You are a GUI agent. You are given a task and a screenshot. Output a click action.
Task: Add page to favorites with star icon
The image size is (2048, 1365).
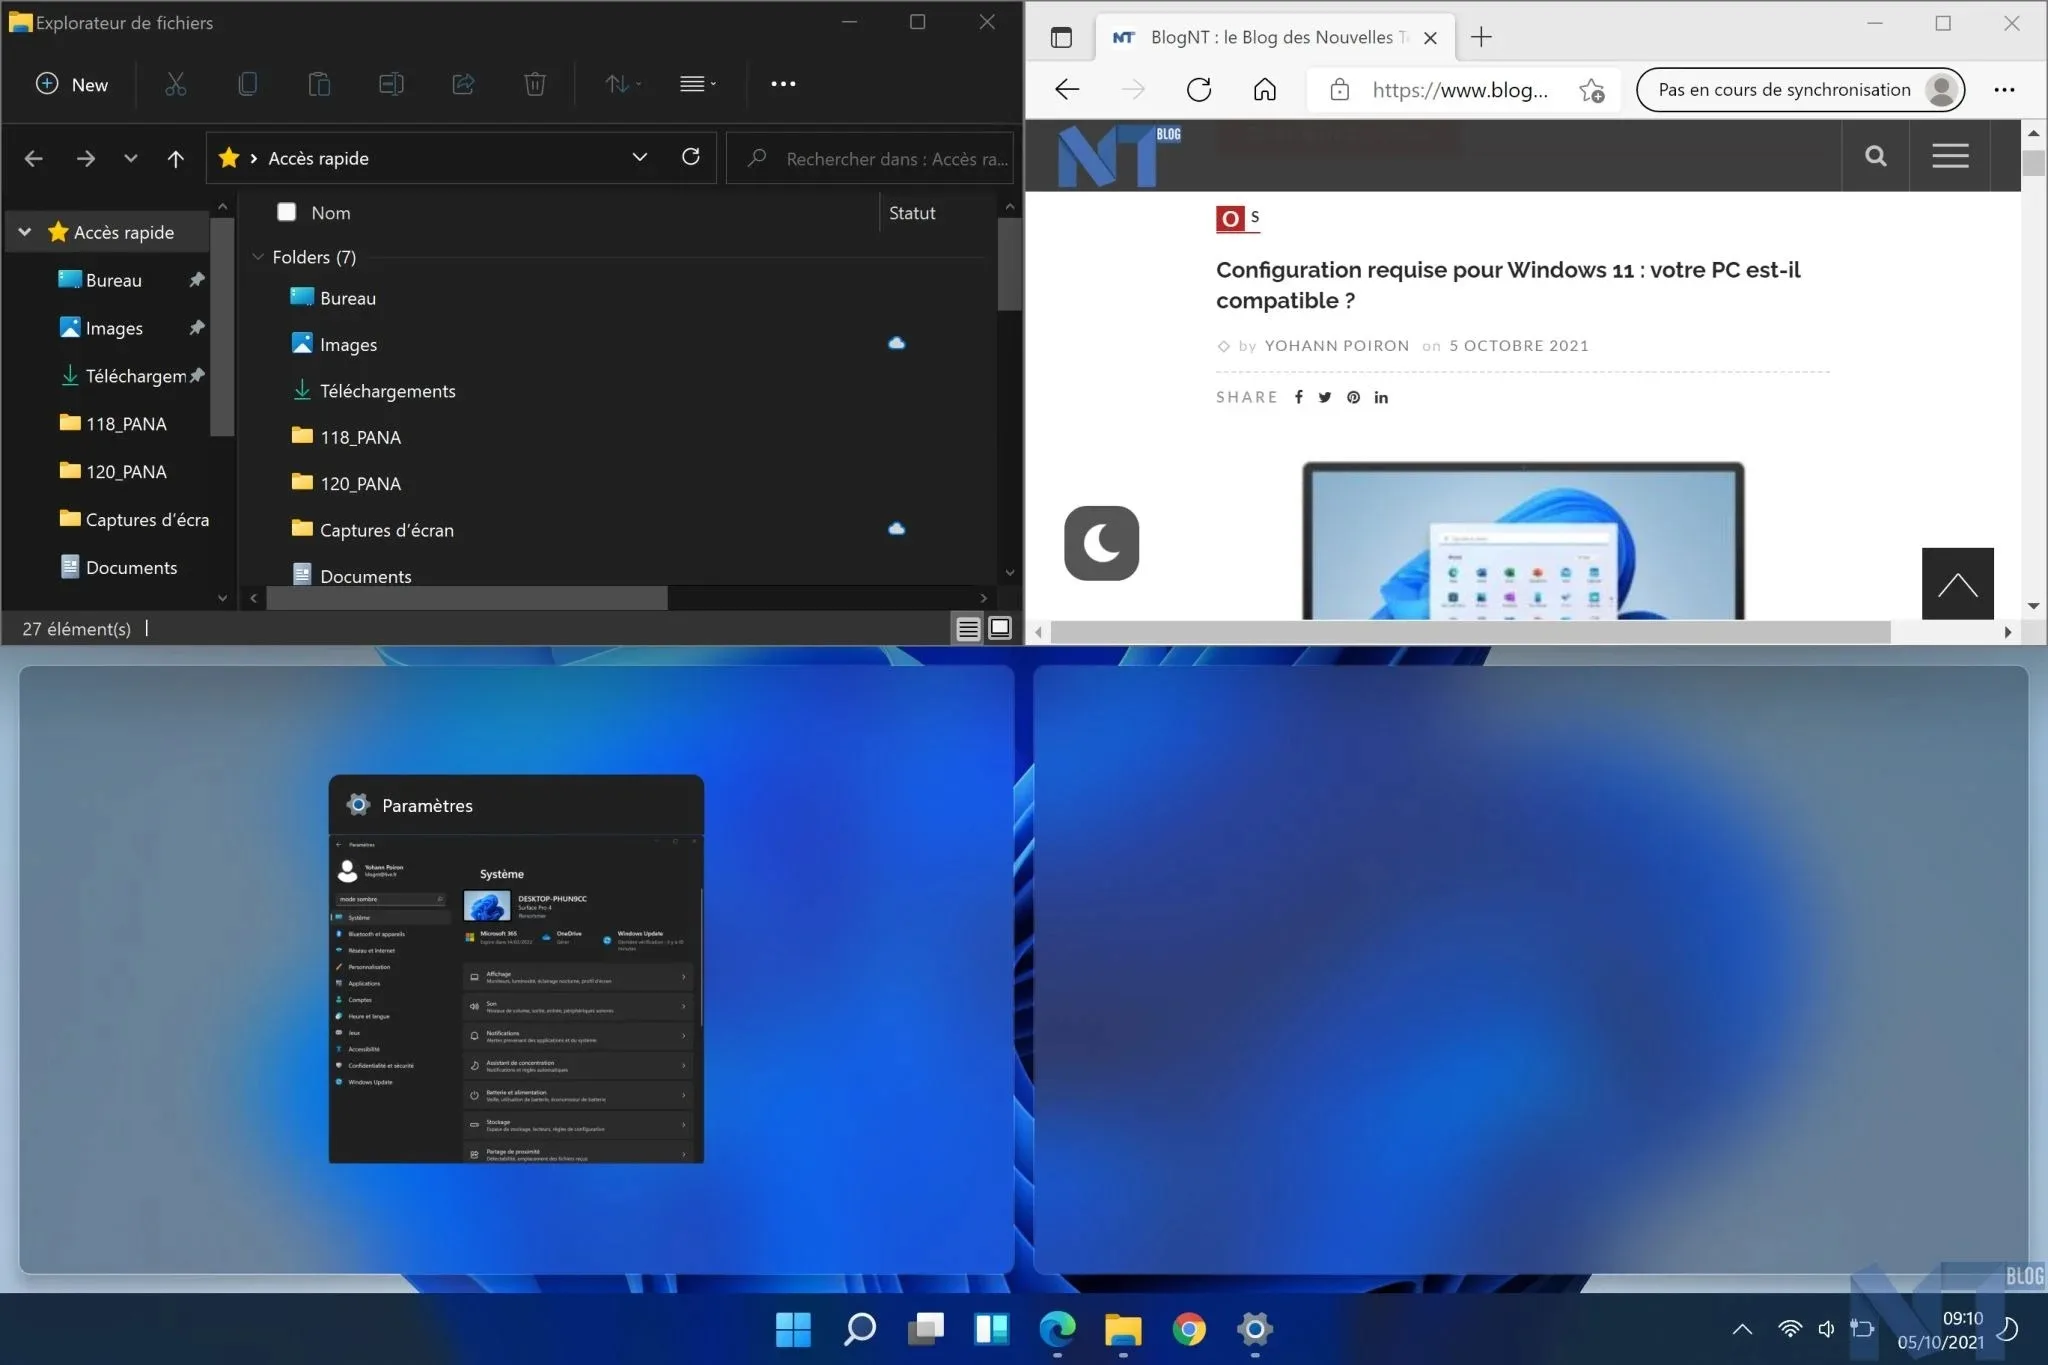point(1591,90)
